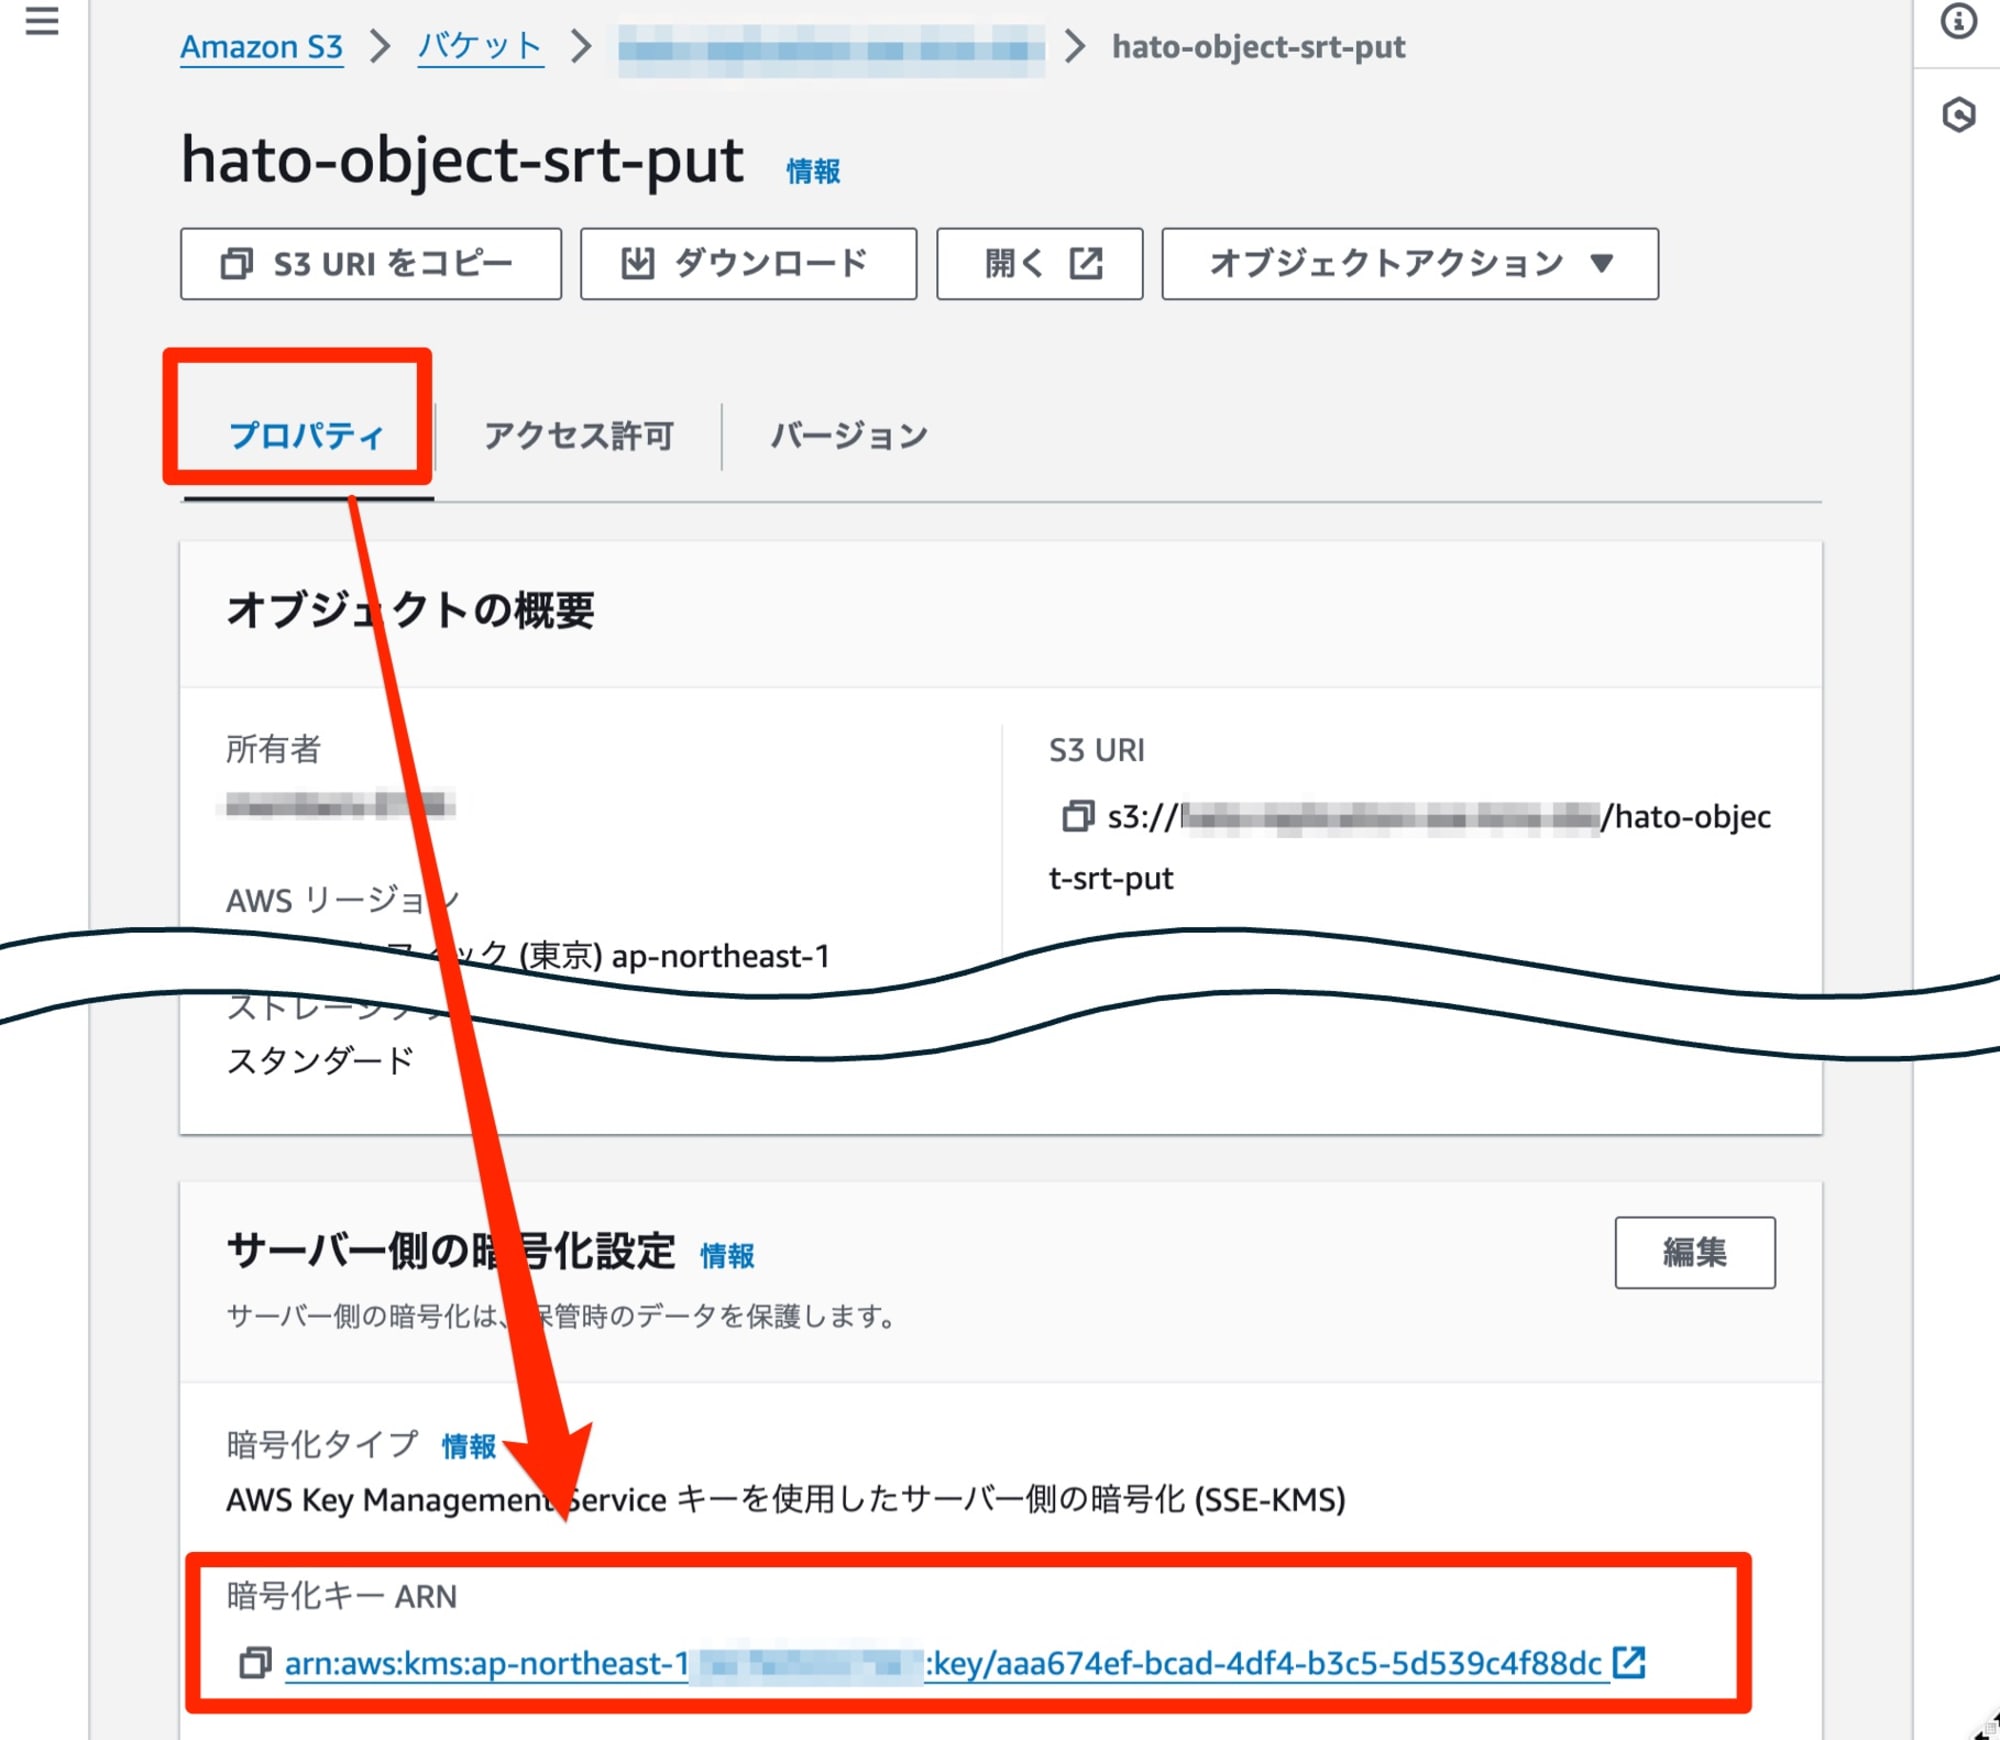Go to Amazon S3 breadcrumb link

[262, 47]
